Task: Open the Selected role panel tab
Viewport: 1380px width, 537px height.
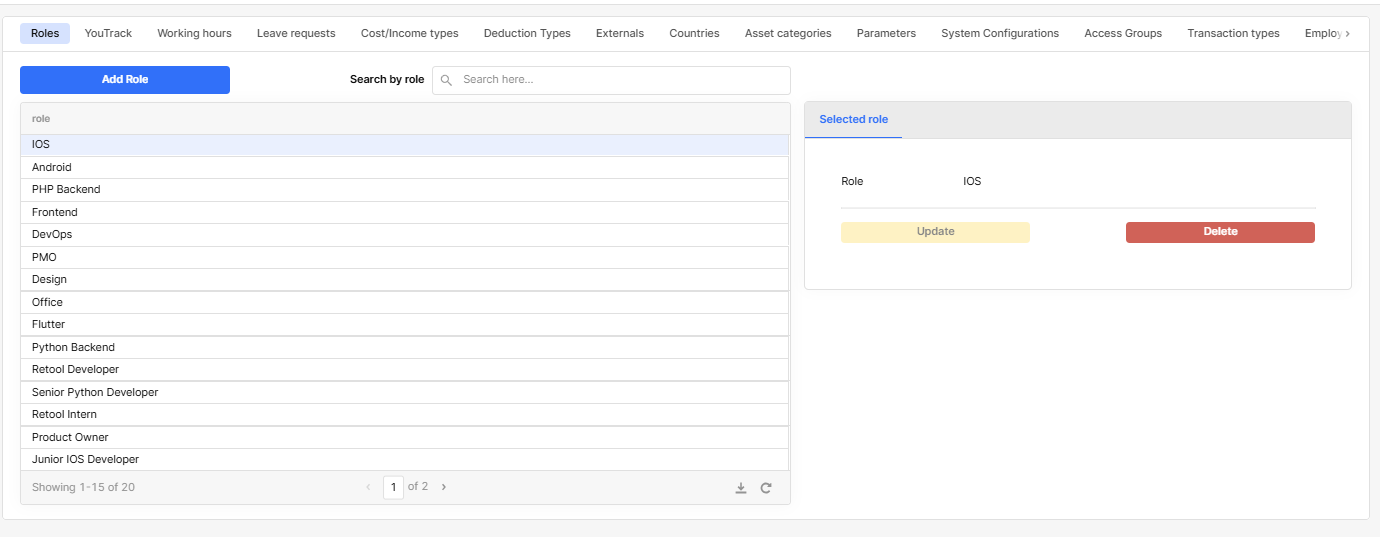Action: pos(853,120)
